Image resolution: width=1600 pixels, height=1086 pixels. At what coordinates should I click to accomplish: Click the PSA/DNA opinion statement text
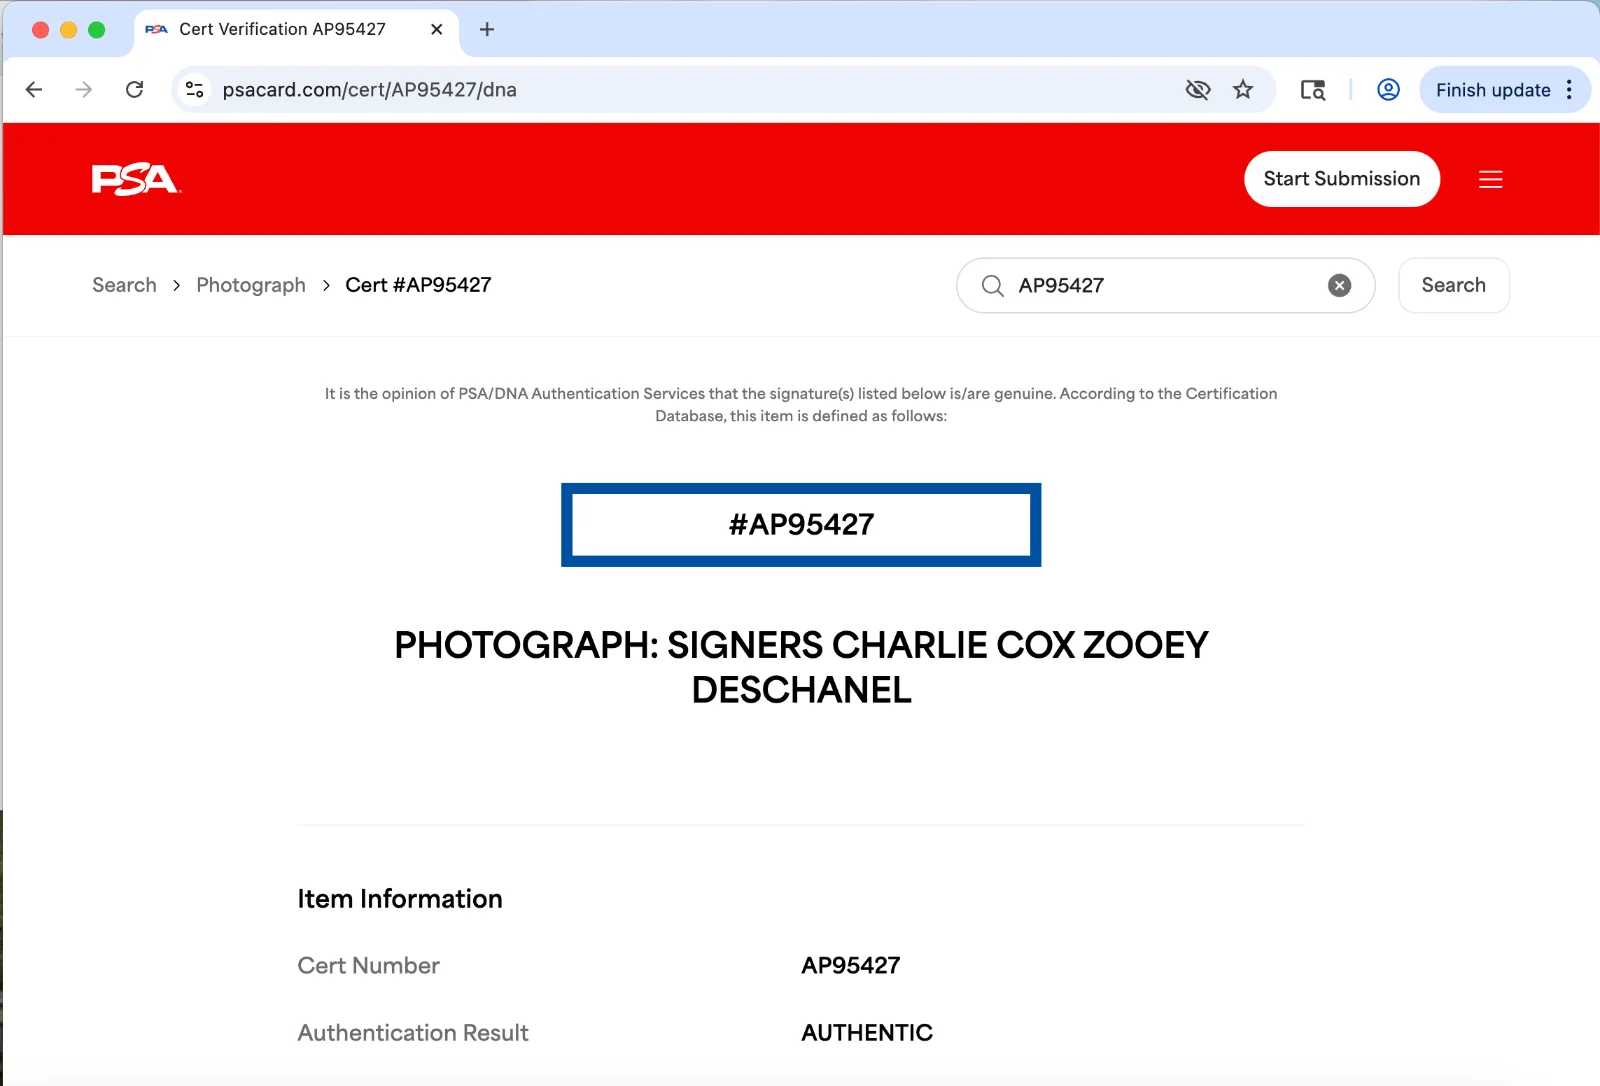point(801,405)
